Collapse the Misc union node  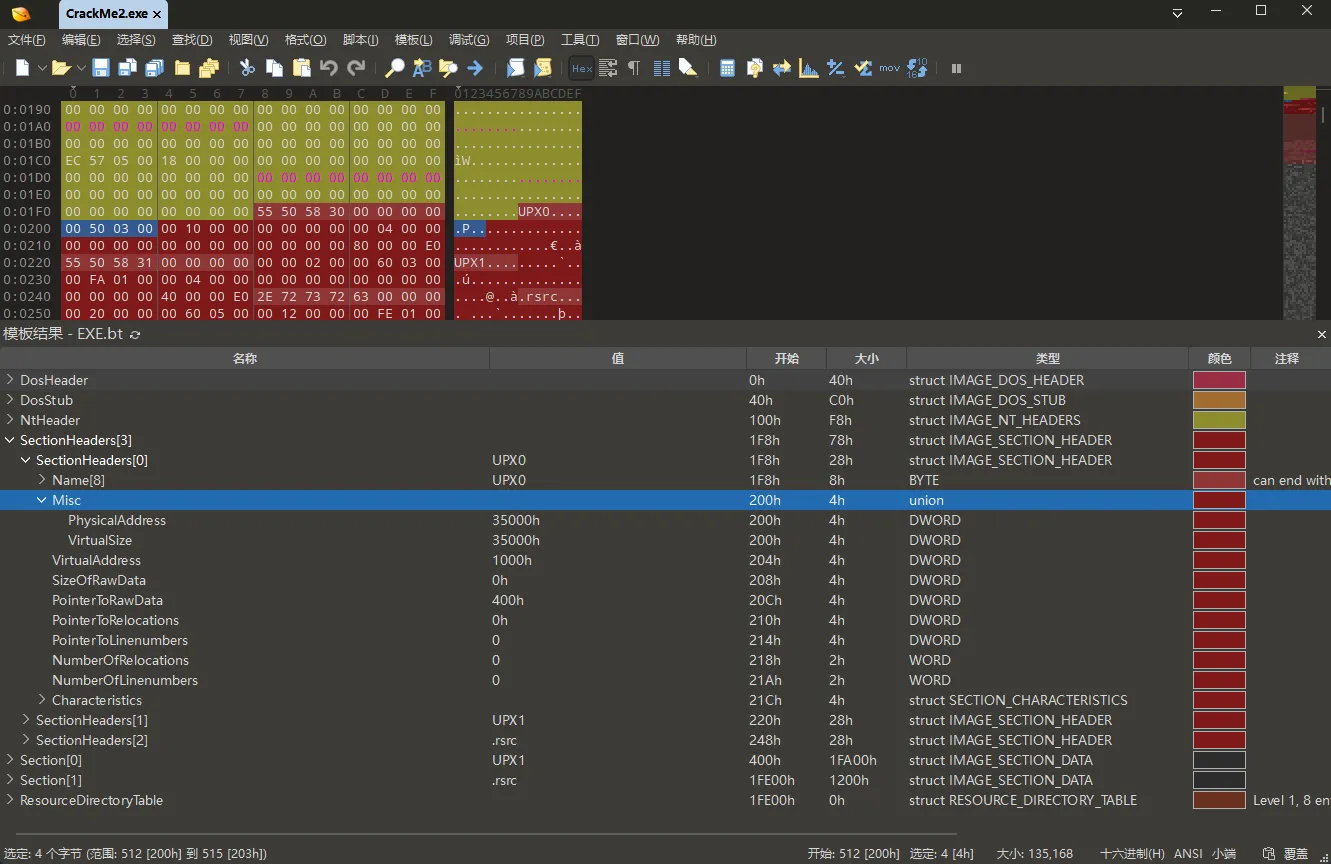click(x=42, y=500)
